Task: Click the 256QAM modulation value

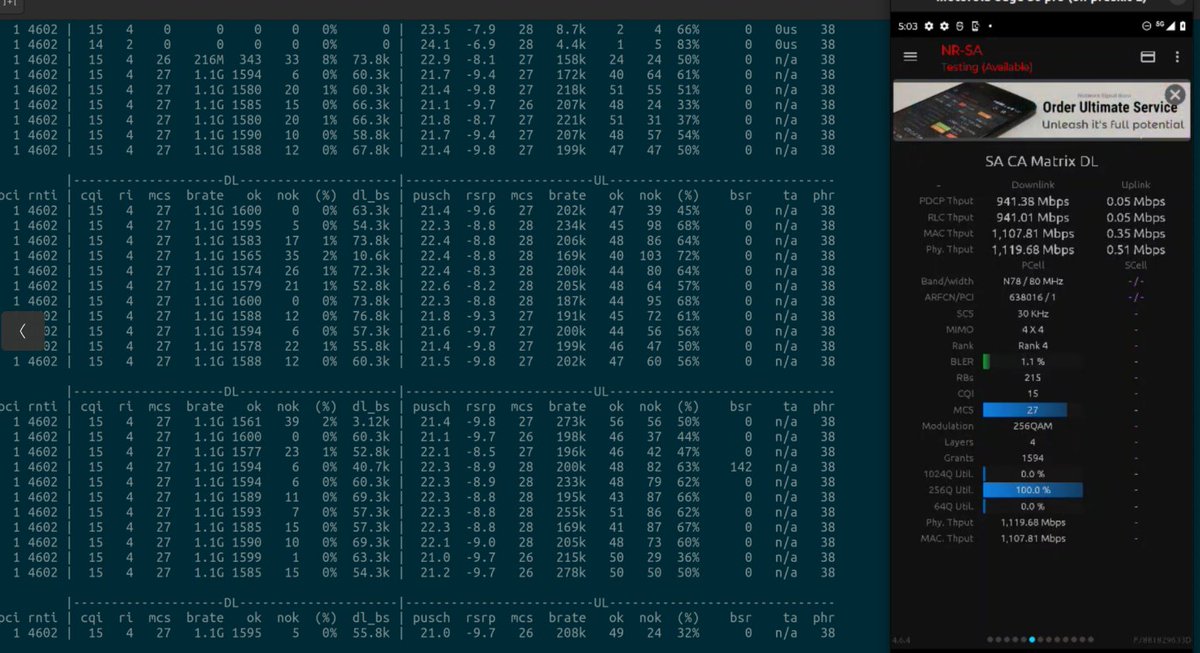Action: [x=1033, y=426]
